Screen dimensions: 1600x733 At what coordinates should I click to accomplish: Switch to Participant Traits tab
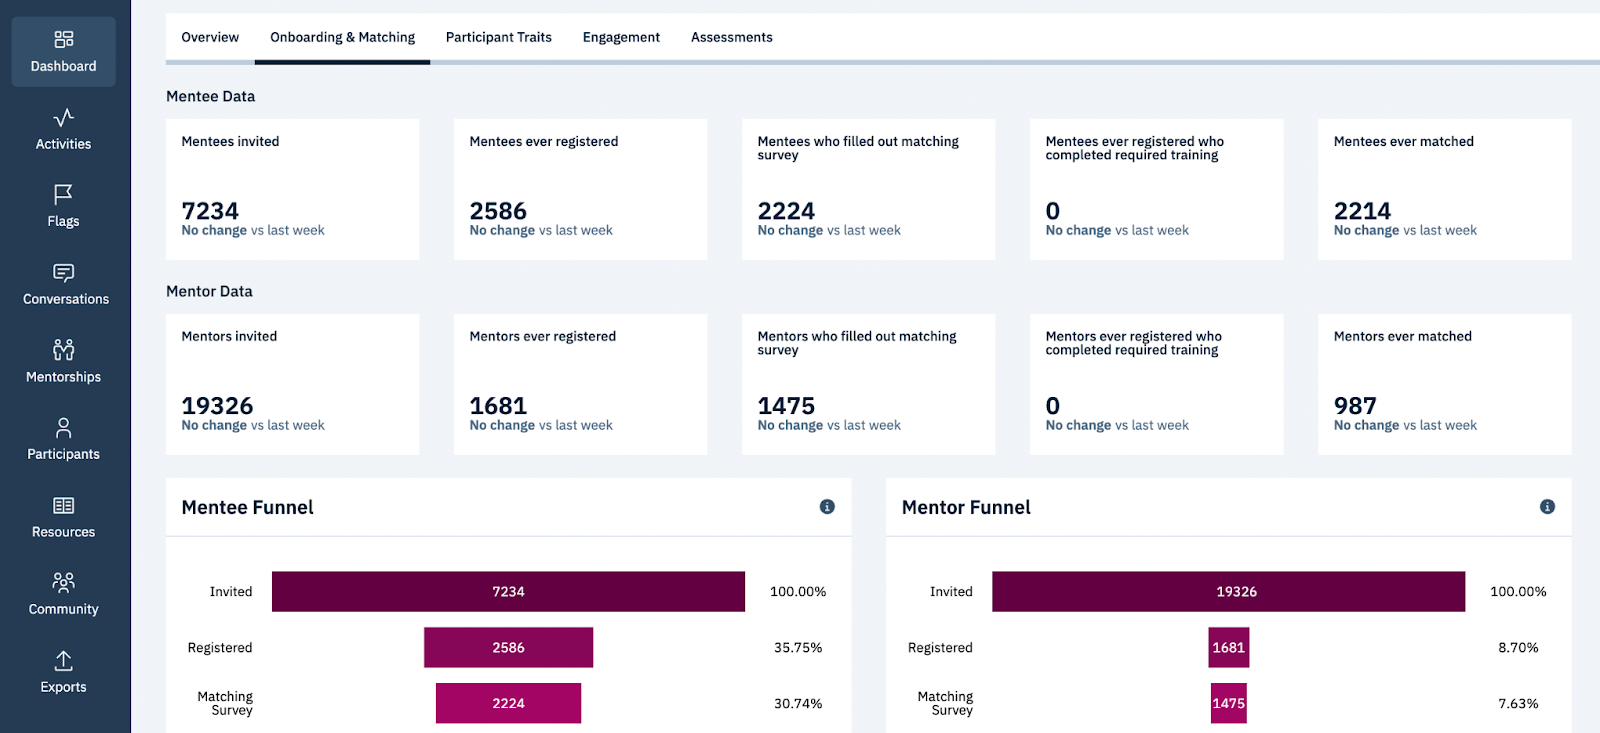click(498, 38)
